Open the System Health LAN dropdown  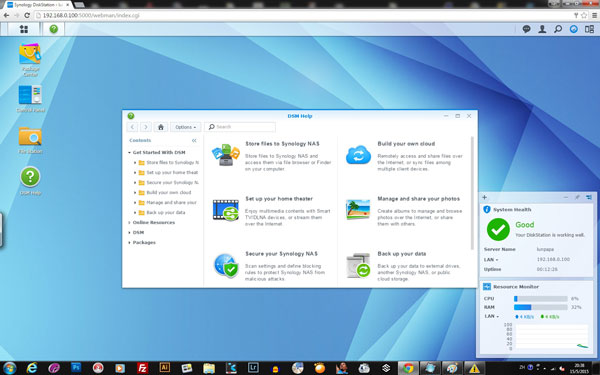click(x=491, y=259)
